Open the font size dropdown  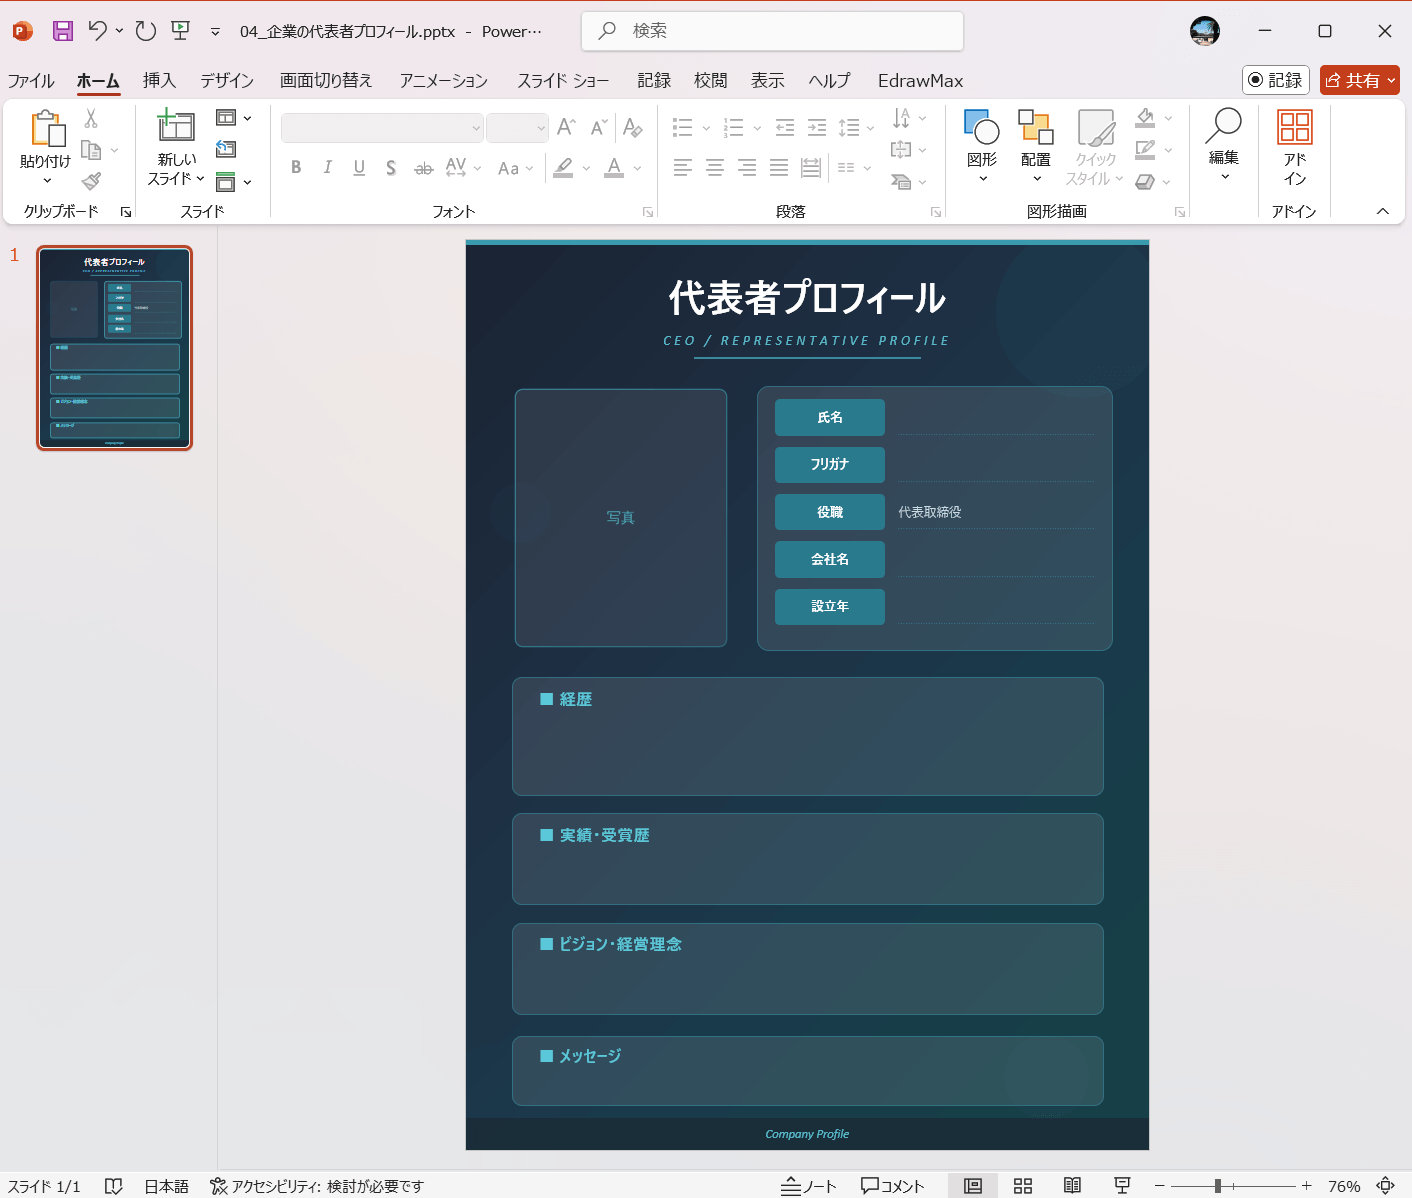(x=541, y=128)
